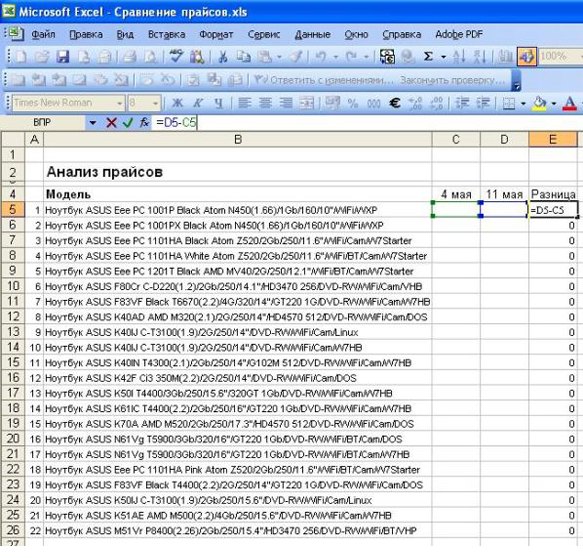The image size is (583, 558).
Task: Click the red Font Color A swatch
Action: tap(570, 103)
